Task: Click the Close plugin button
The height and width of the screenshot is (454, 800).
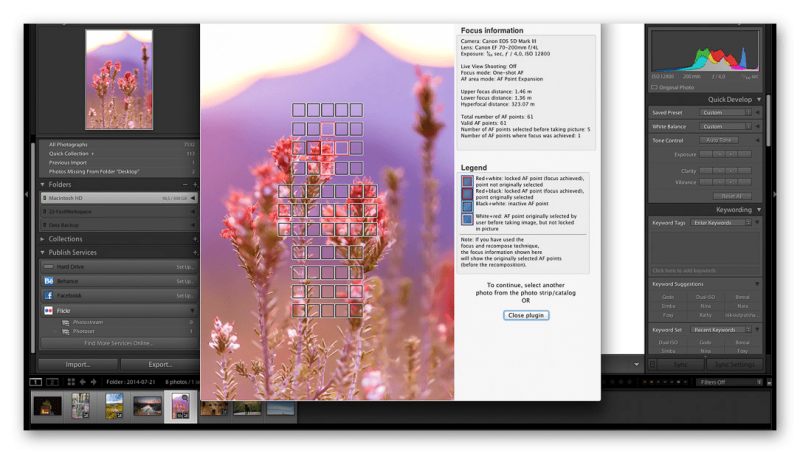Action: 526,315
